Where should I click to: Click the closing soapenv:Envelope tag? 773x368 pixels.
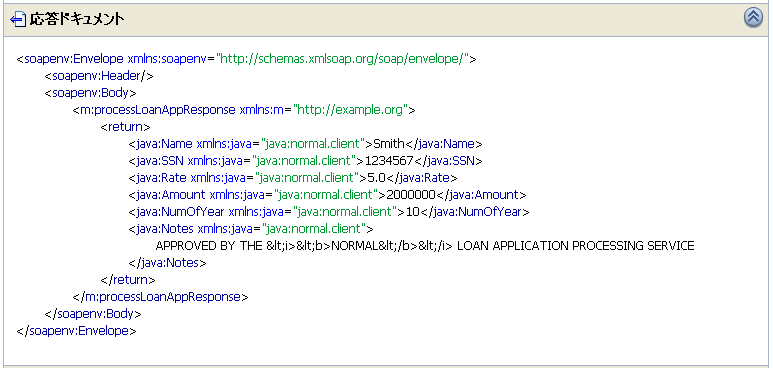(x=76, y=331)
